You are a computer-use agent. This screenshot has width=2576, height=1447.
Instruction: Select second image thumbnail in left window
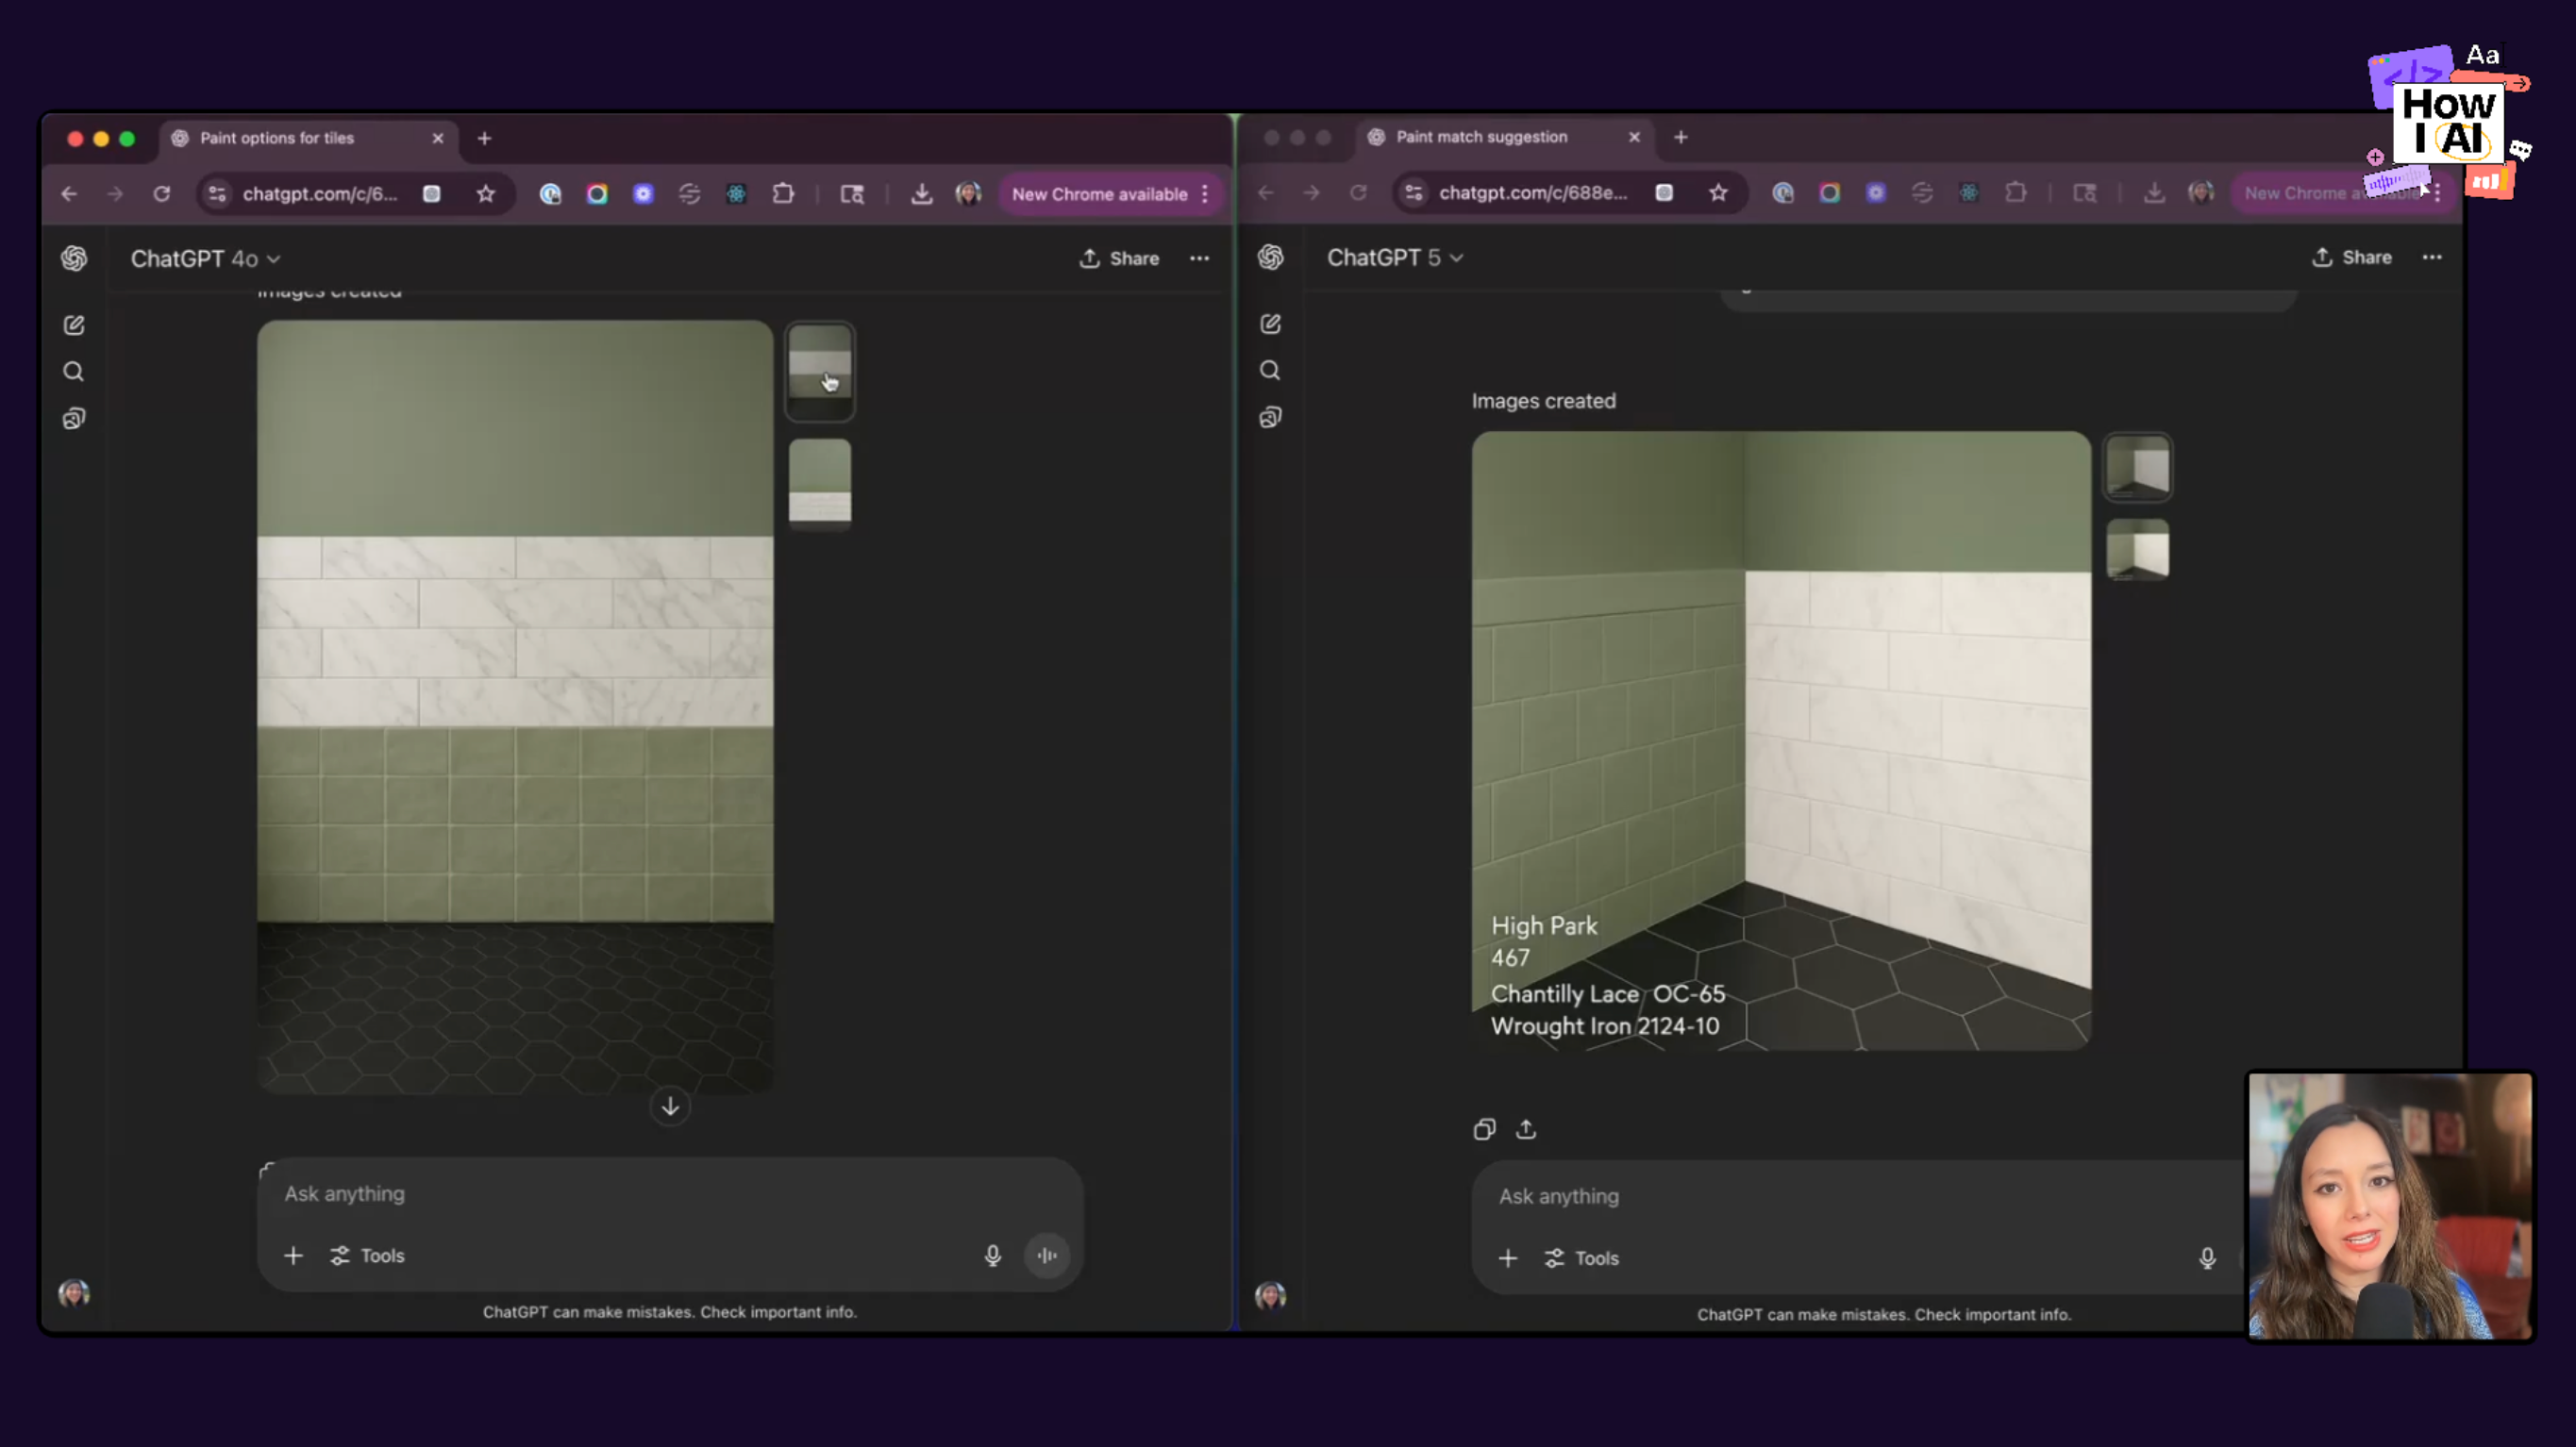[x=820, y=483]
